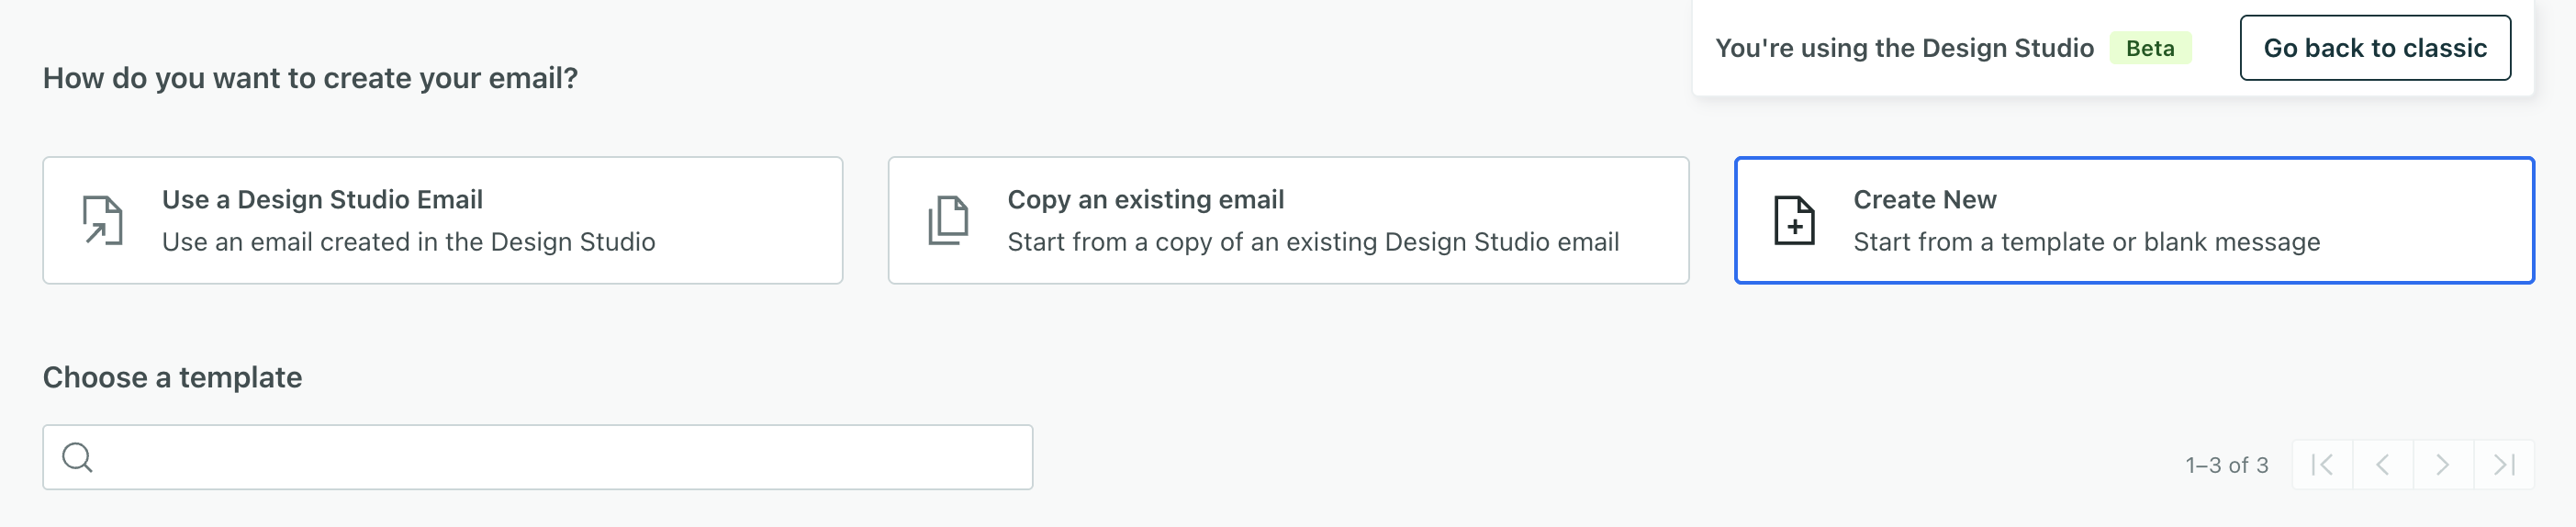The image size is (2576, 527).
Task: Select the 'Create New' card title
Action: click(1924, 199)
